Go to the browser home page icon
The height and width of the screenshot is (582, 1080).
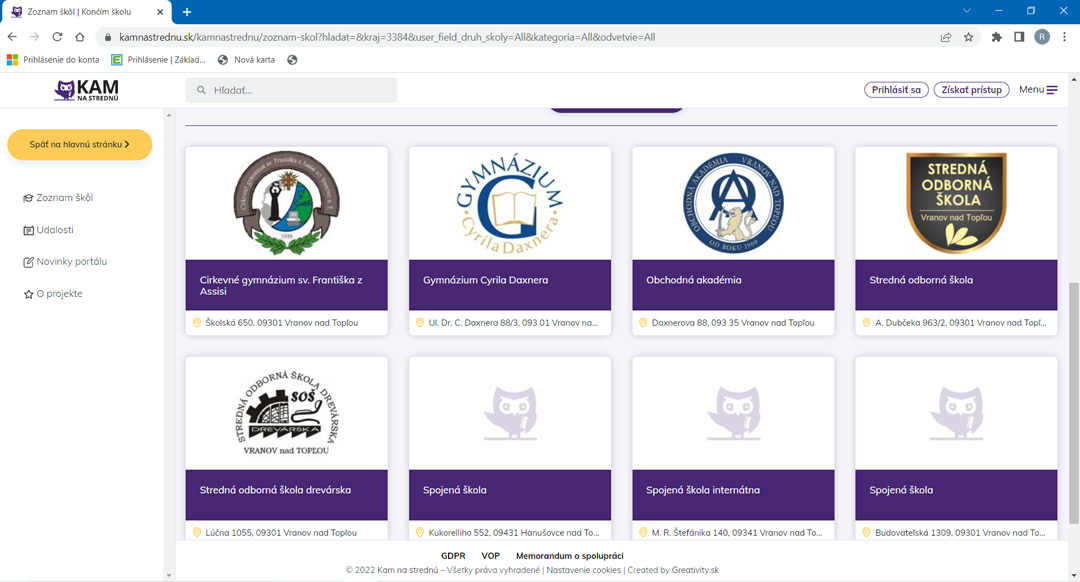coord(80,37)
